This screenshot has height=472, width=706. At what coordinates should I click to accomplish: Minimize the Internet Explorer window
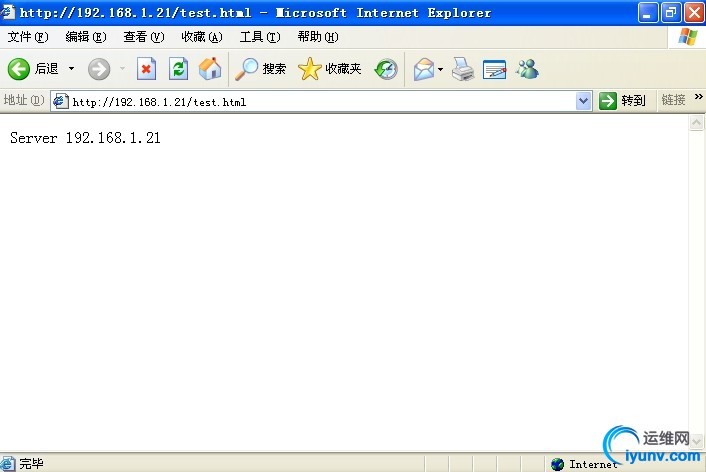[647, 13]
